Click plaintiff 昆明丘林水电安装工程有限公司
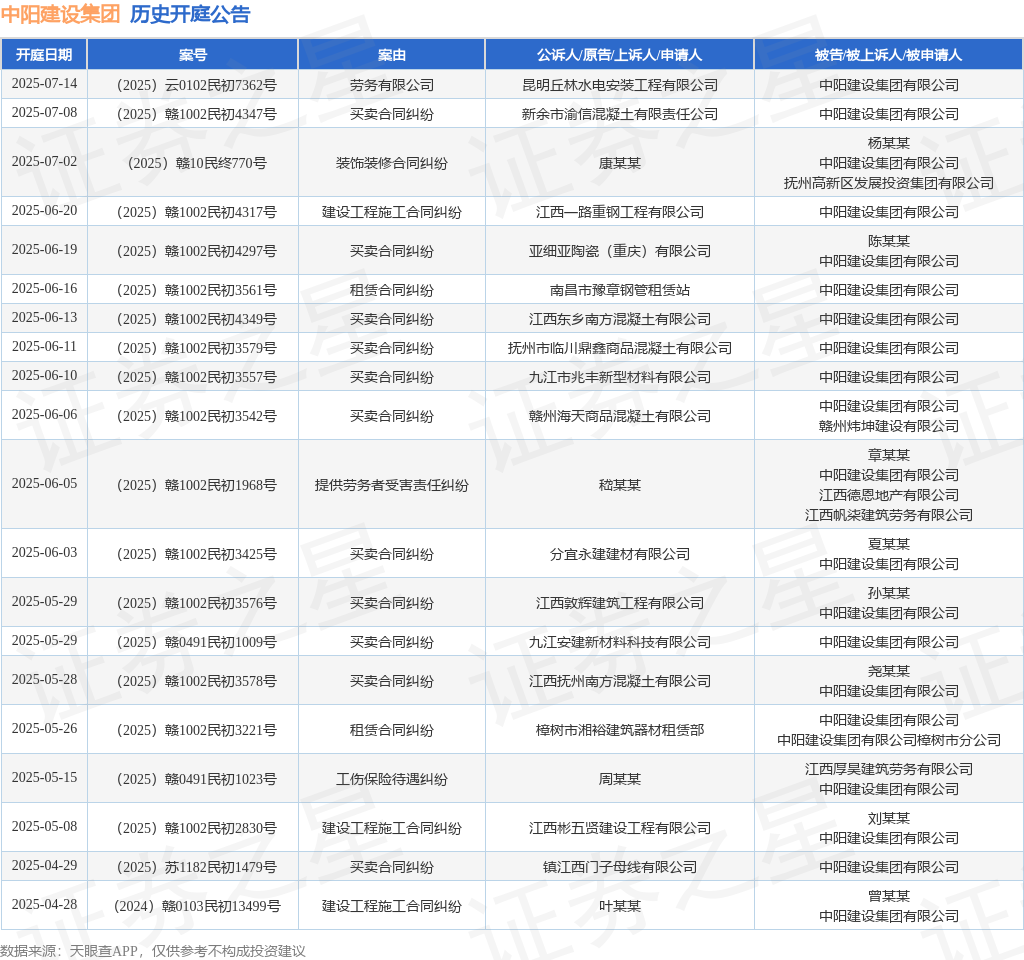The width and height of the screenshot is (1024, 960). 620,85
